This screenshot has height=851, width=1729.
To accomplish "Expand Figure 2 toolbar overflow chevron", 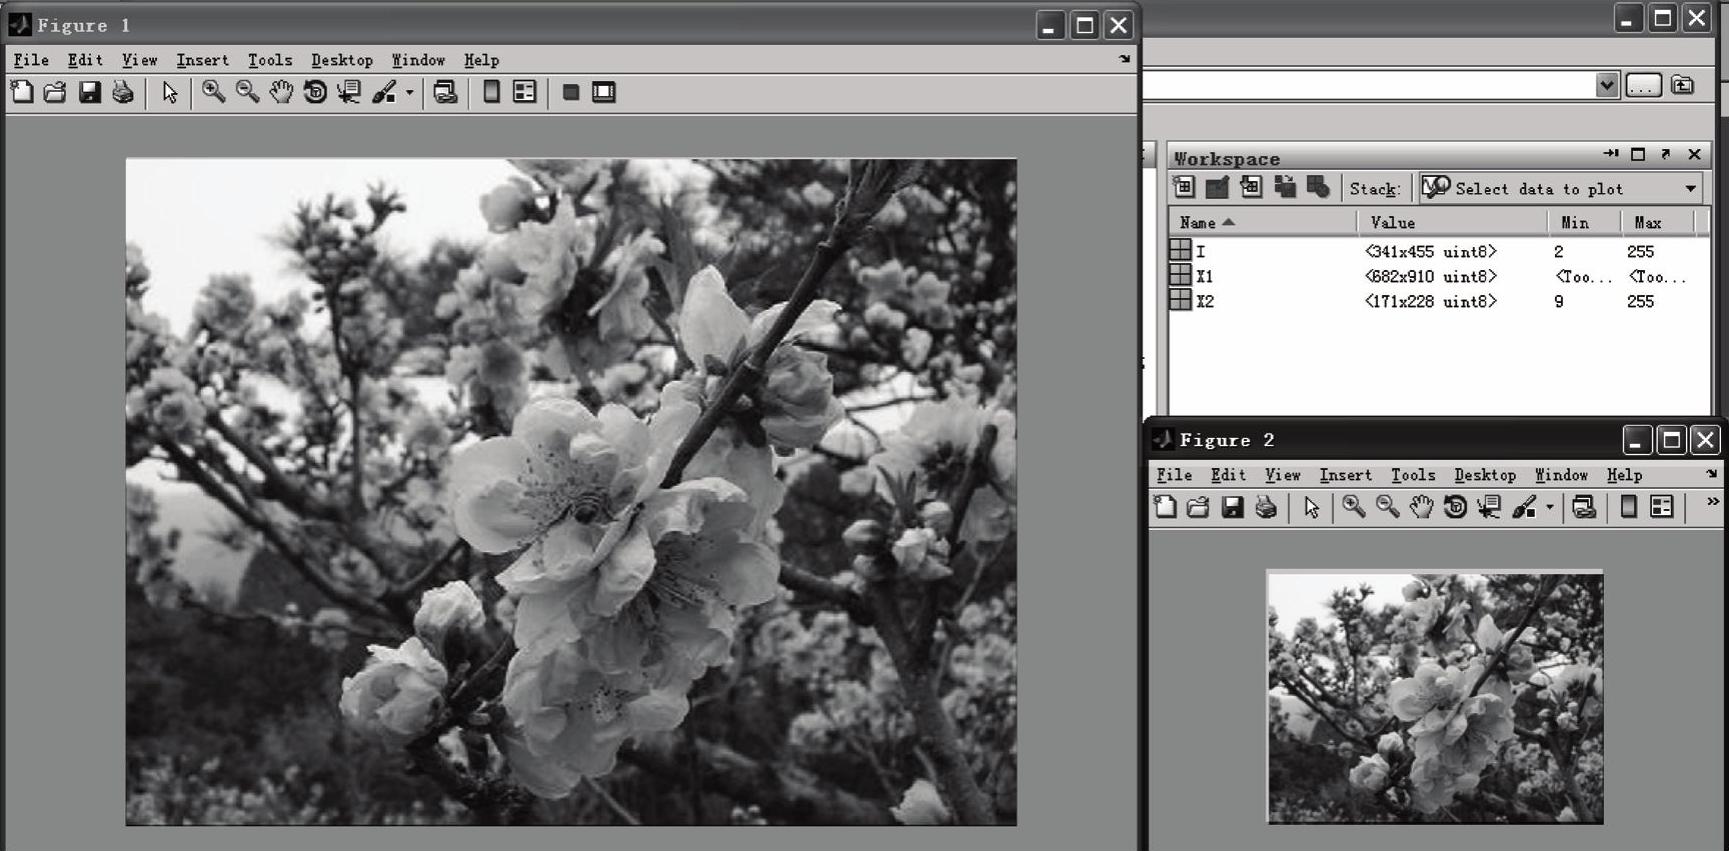I will point(1712,502).
